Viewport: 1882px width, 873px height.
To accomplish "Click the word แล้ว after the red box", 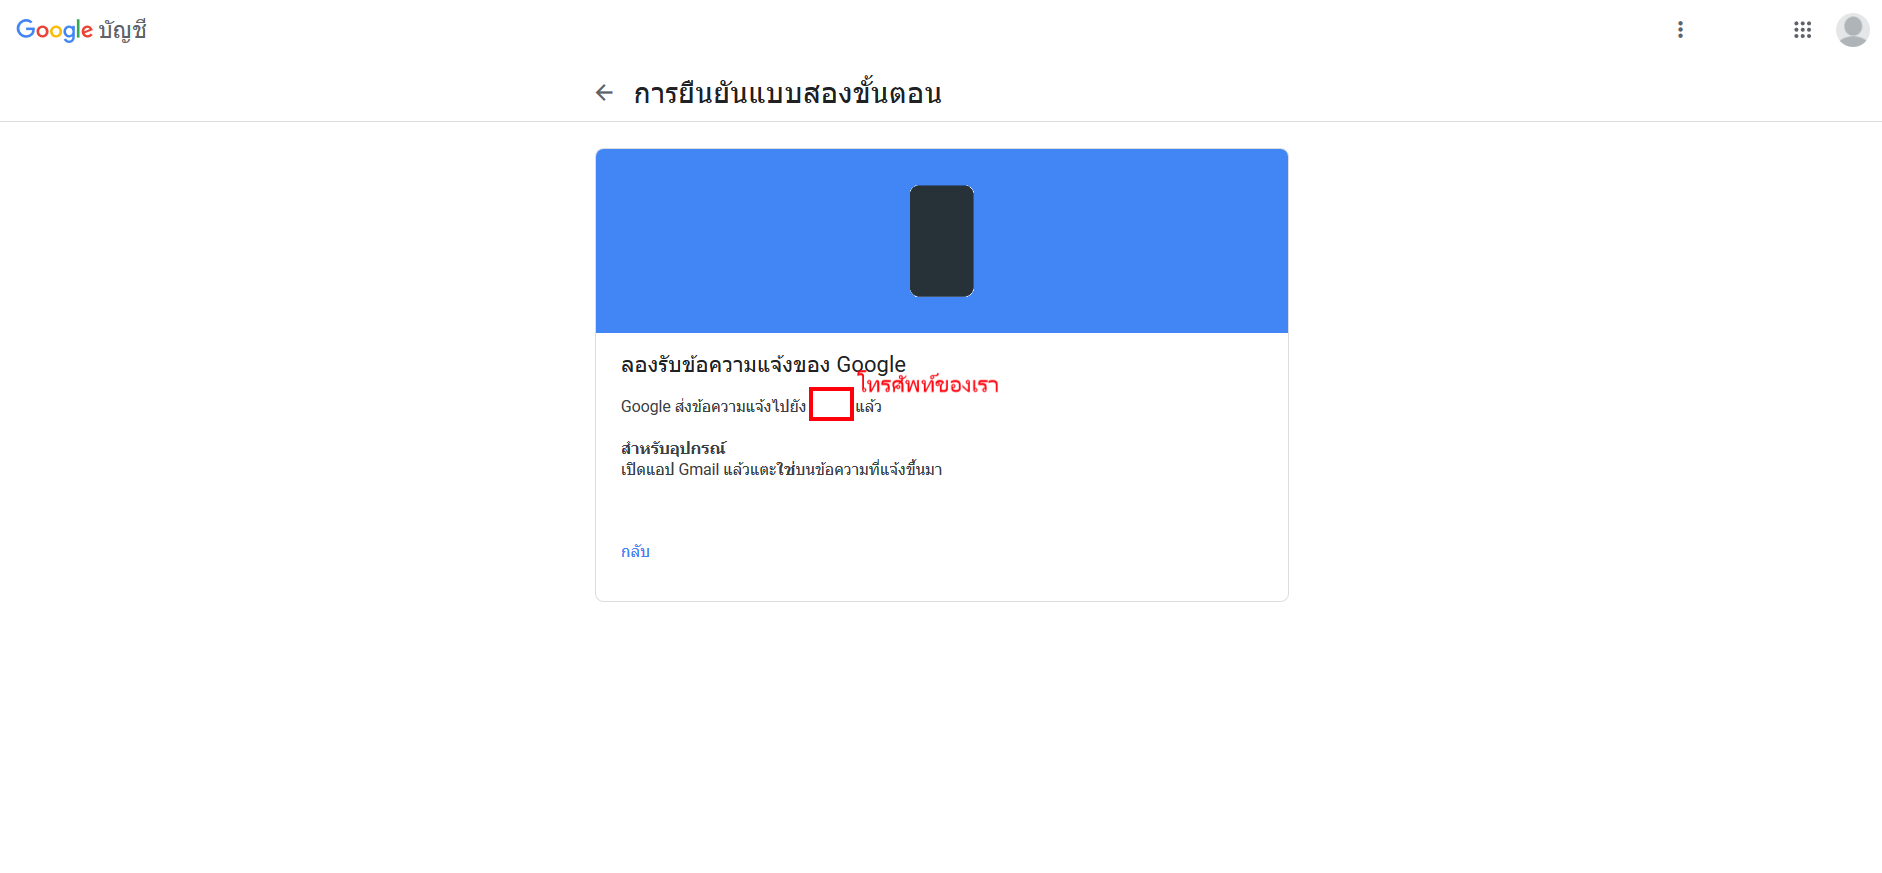I will pos(868,406).
